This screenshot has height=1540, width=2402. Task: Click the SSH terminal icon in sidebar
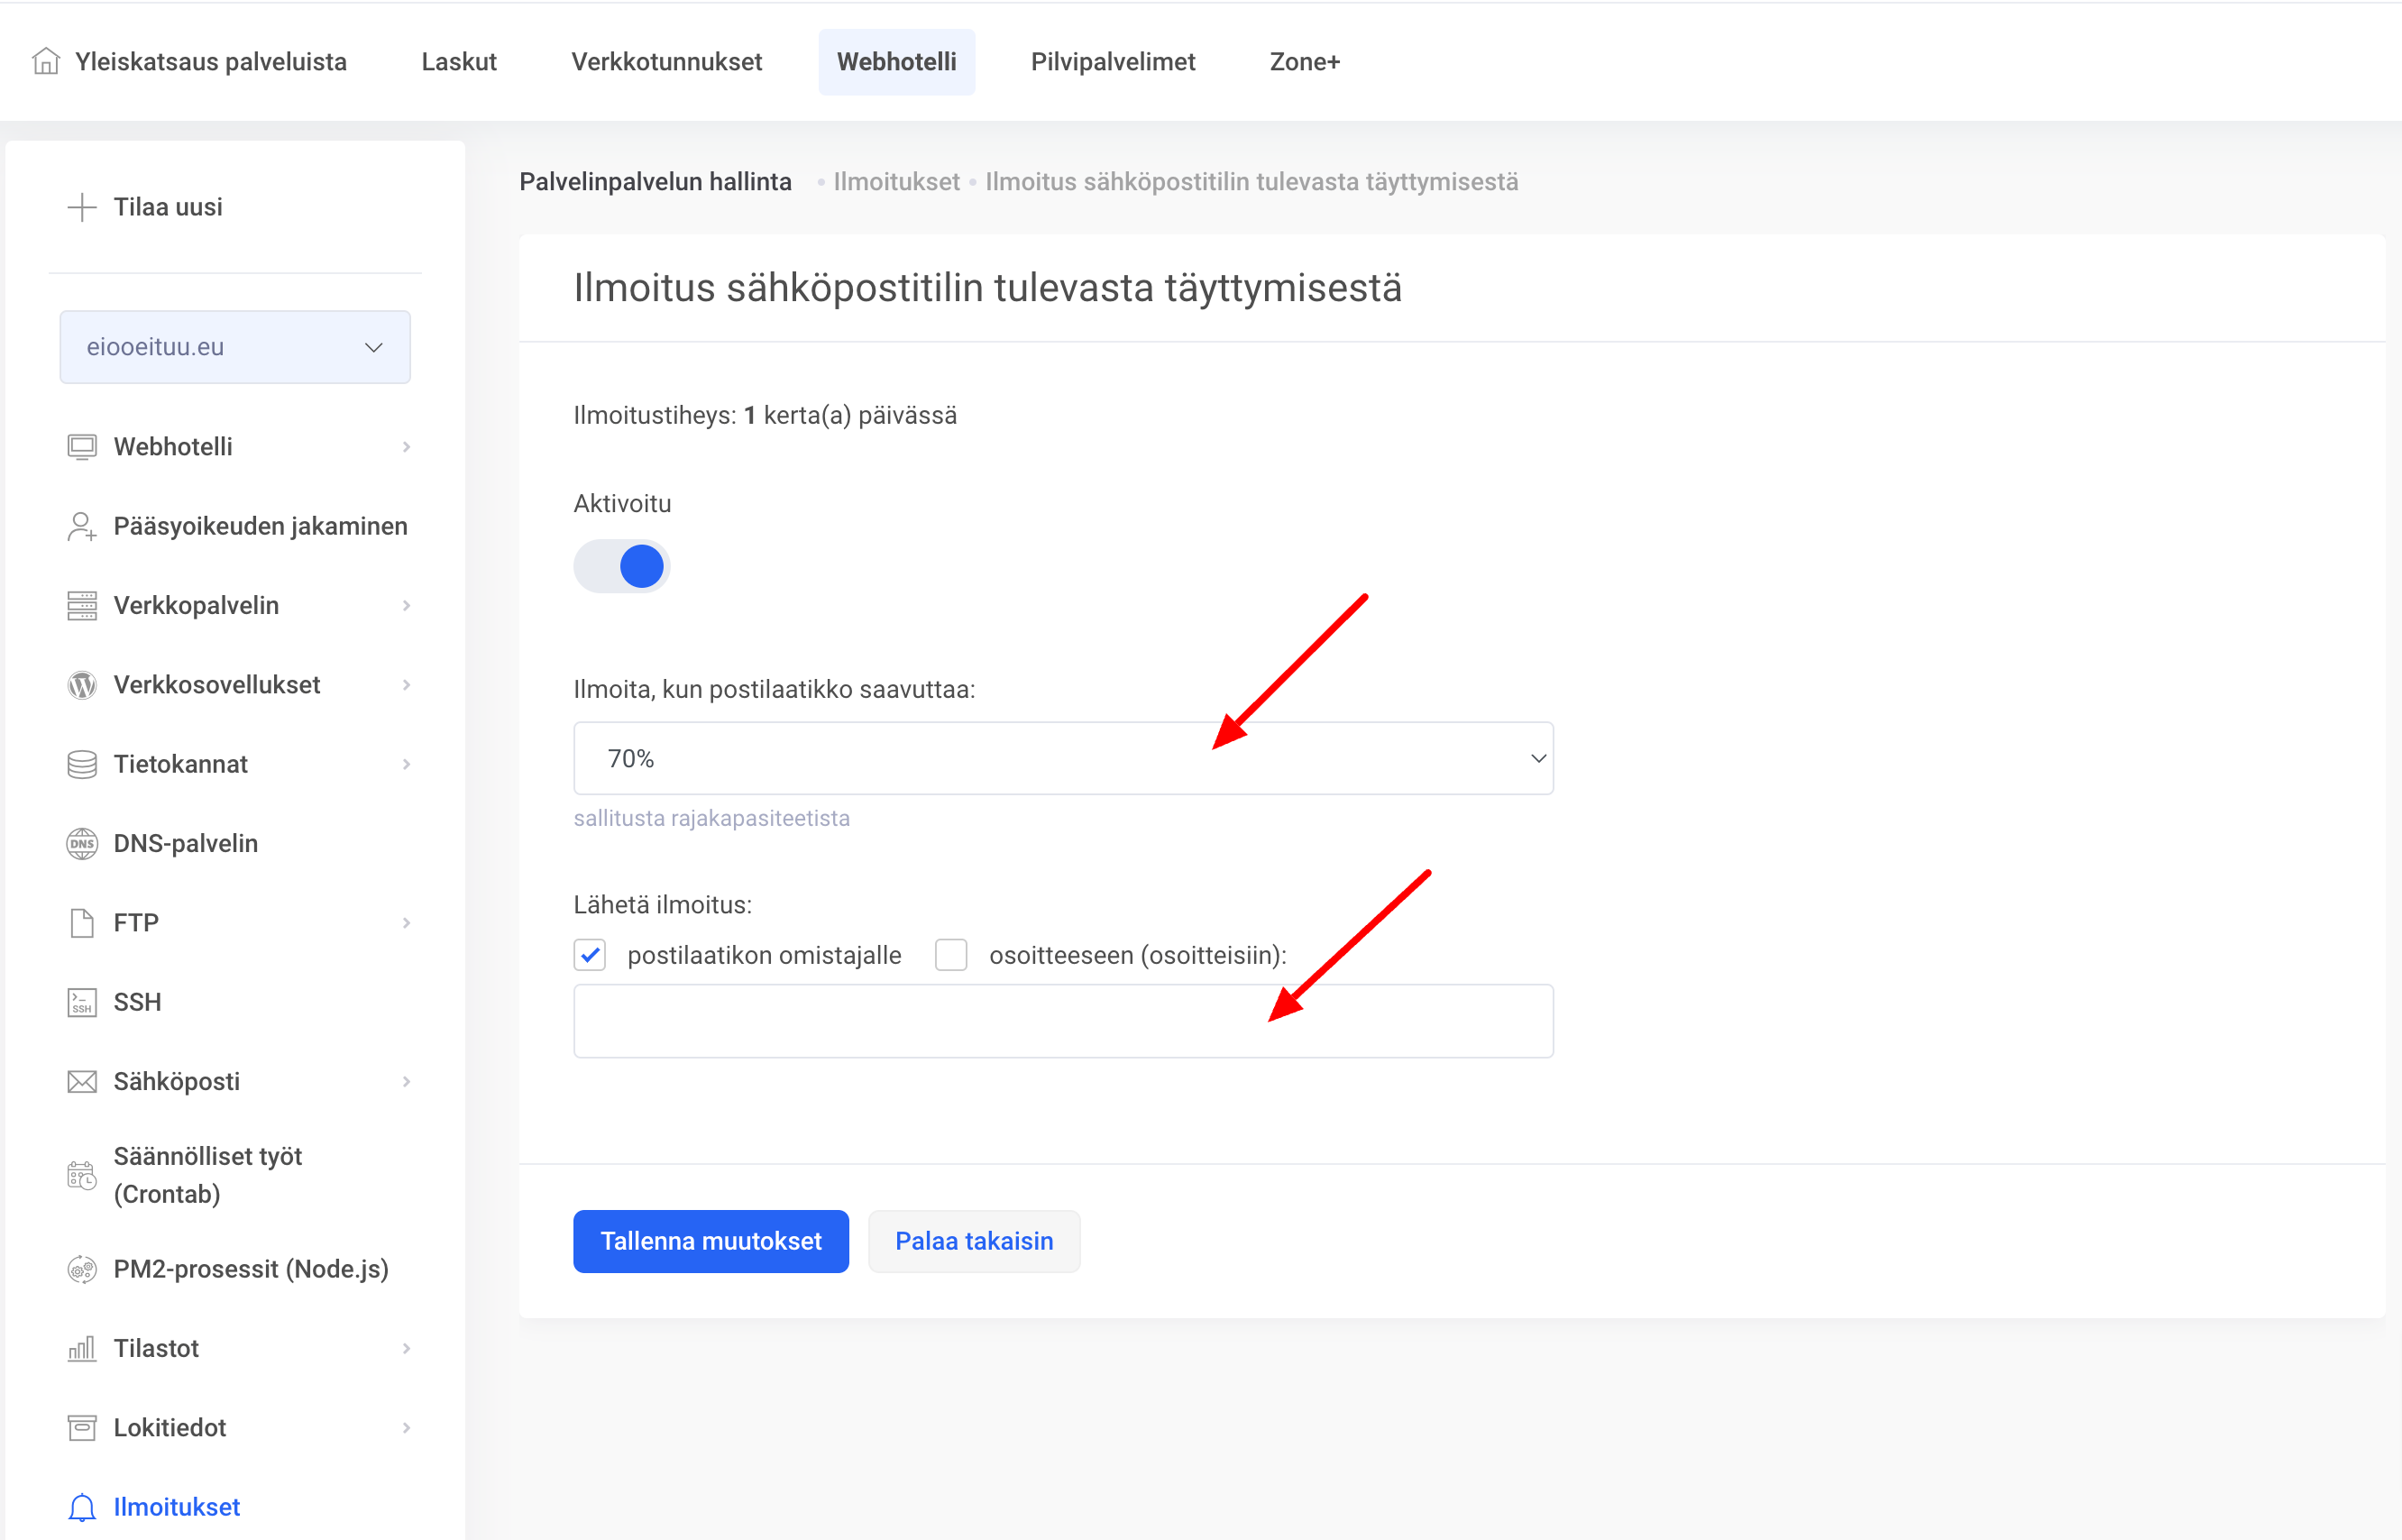click(82, 1002)
